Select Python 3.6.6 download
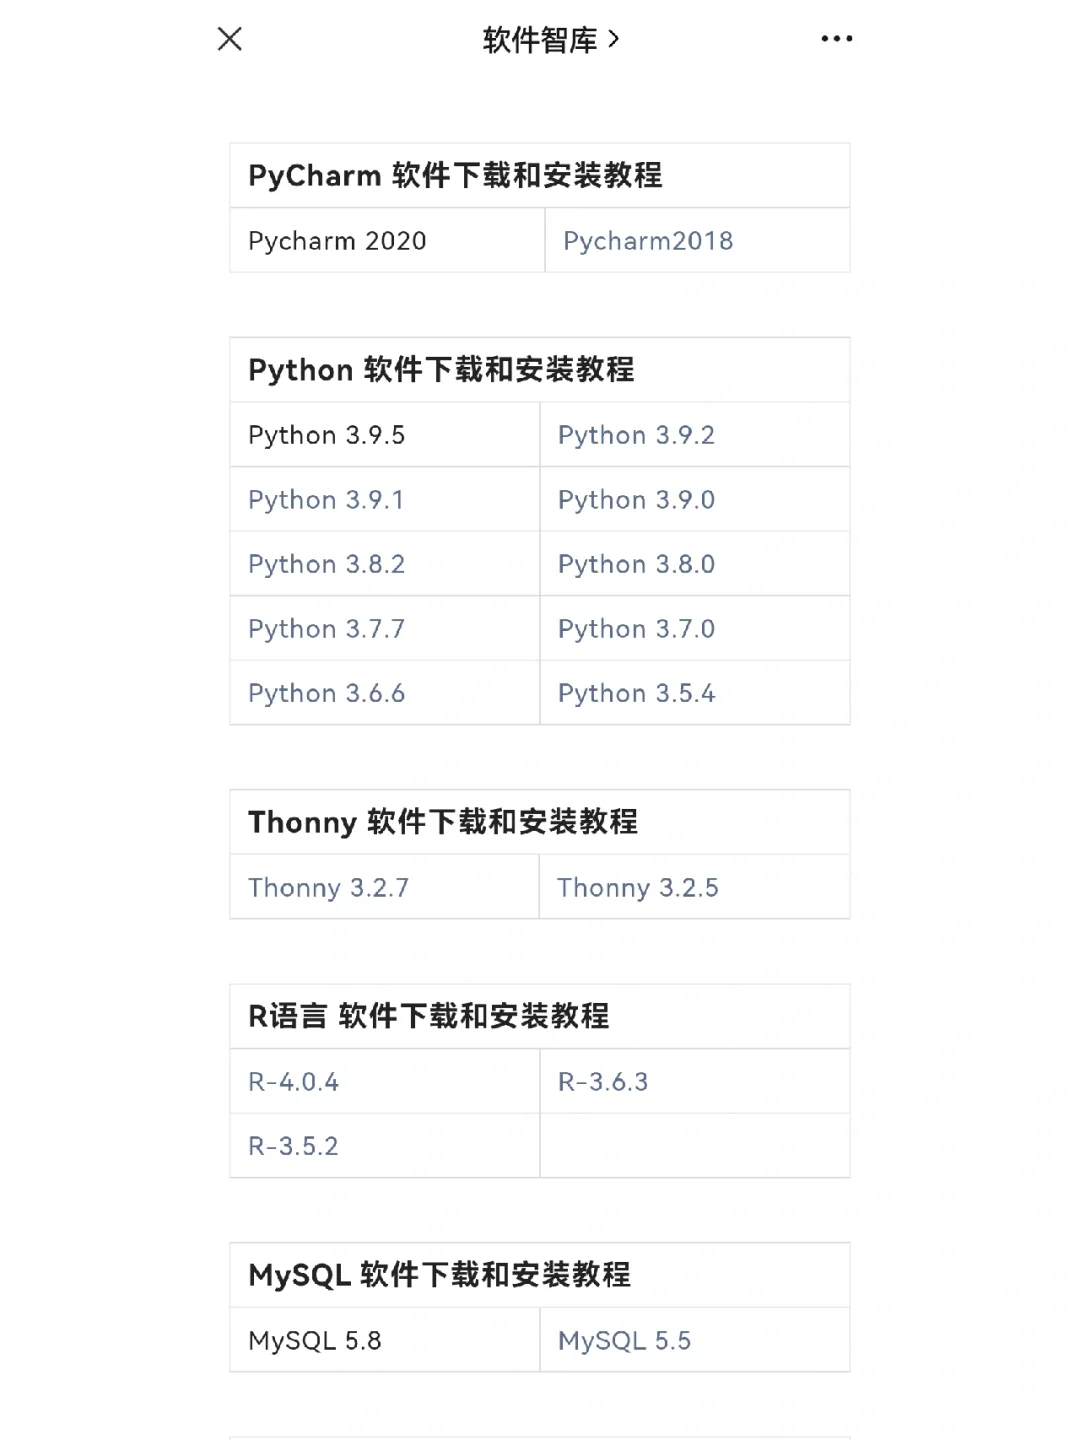 (x=327, y=693)
